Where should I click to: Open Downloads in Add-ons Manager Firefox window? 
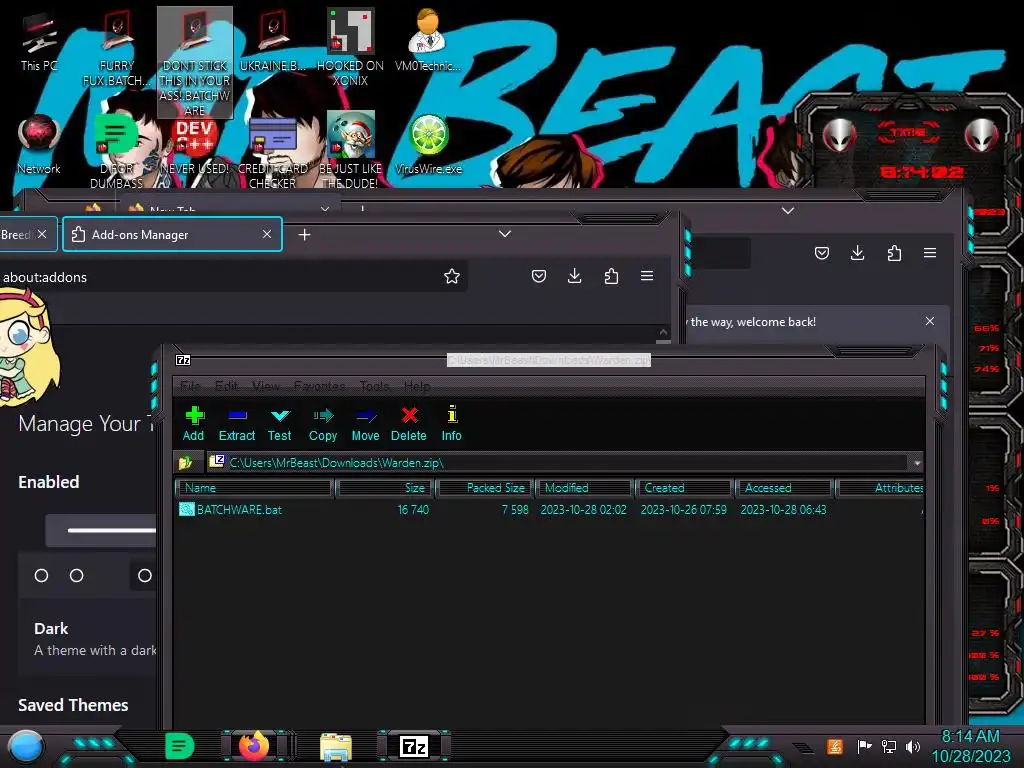(575, 276)
